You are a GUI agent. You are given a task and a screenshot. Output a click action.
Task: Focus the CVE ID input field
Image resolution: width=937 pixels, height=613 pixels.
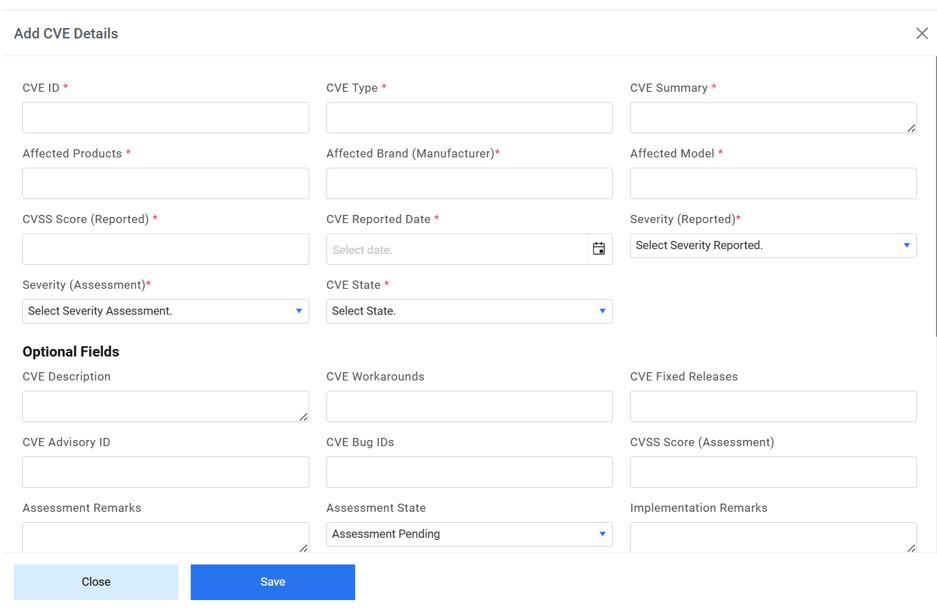coord(165,118)
